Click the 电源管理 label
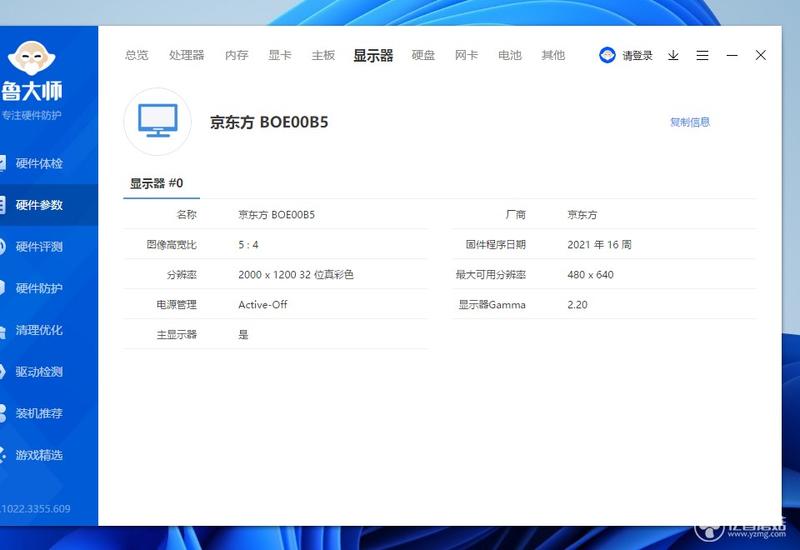The height and width of the screenshot is (550, 800). (177, 305)
